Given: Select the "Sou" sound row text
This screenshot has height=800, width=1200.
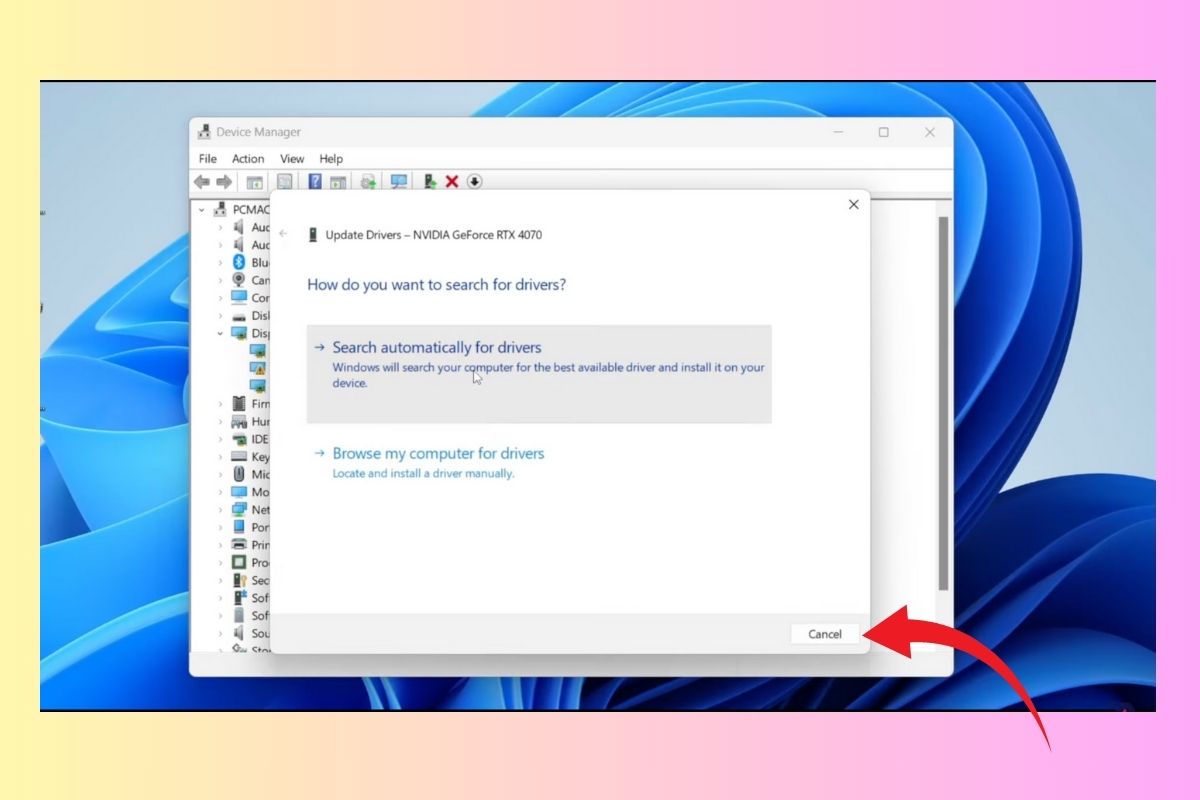Looking at the screenshot, I should tap(260, 633).
